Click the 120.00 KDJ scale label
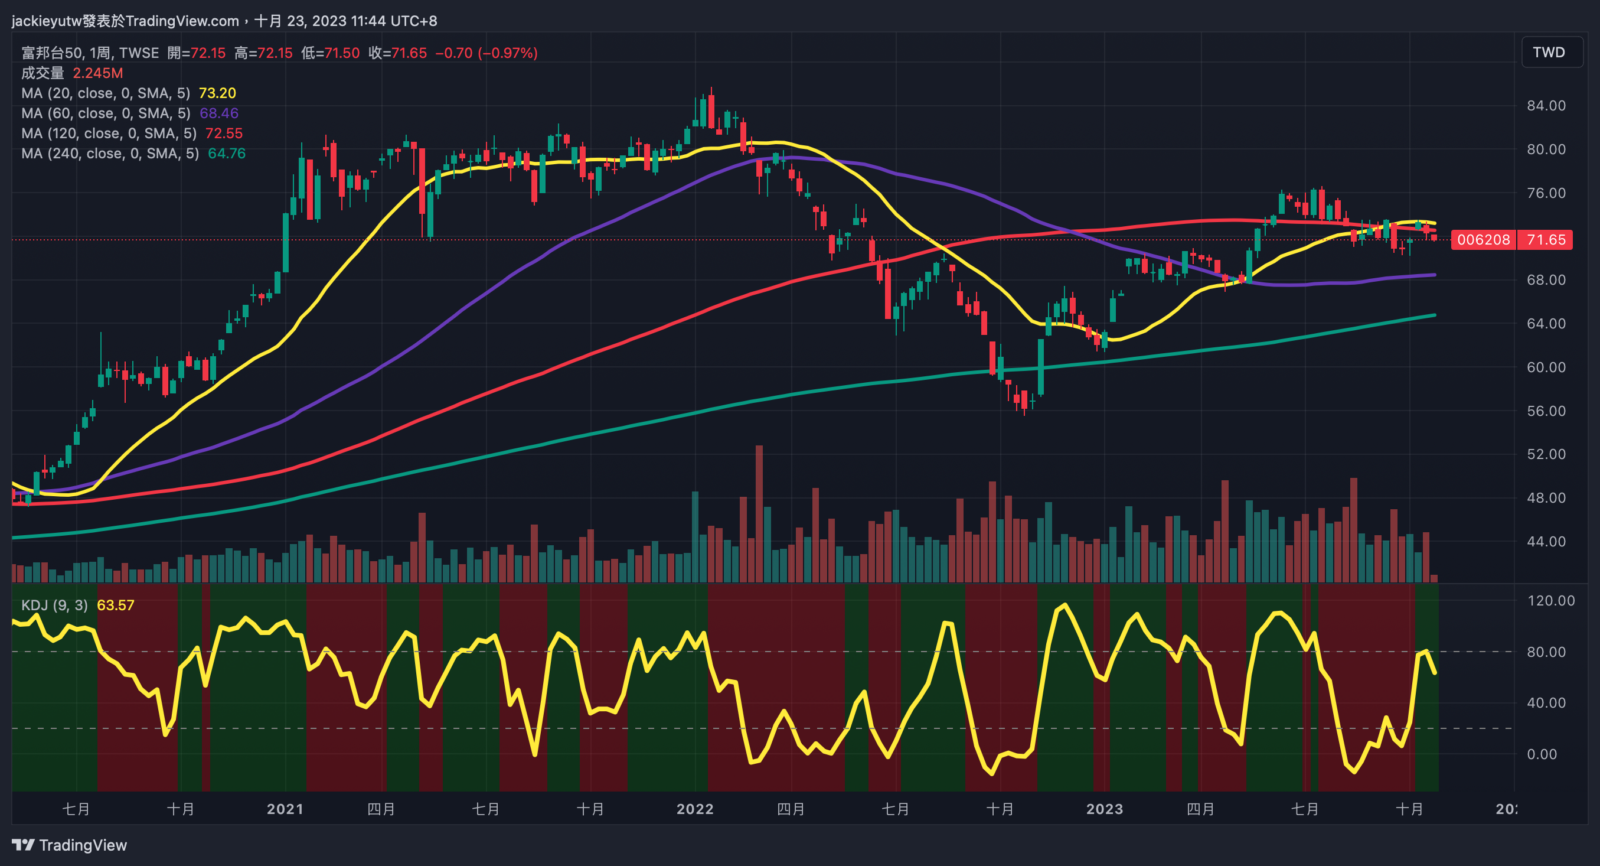This screenshot has height=866, width=1600. (x=1551, y=601)
